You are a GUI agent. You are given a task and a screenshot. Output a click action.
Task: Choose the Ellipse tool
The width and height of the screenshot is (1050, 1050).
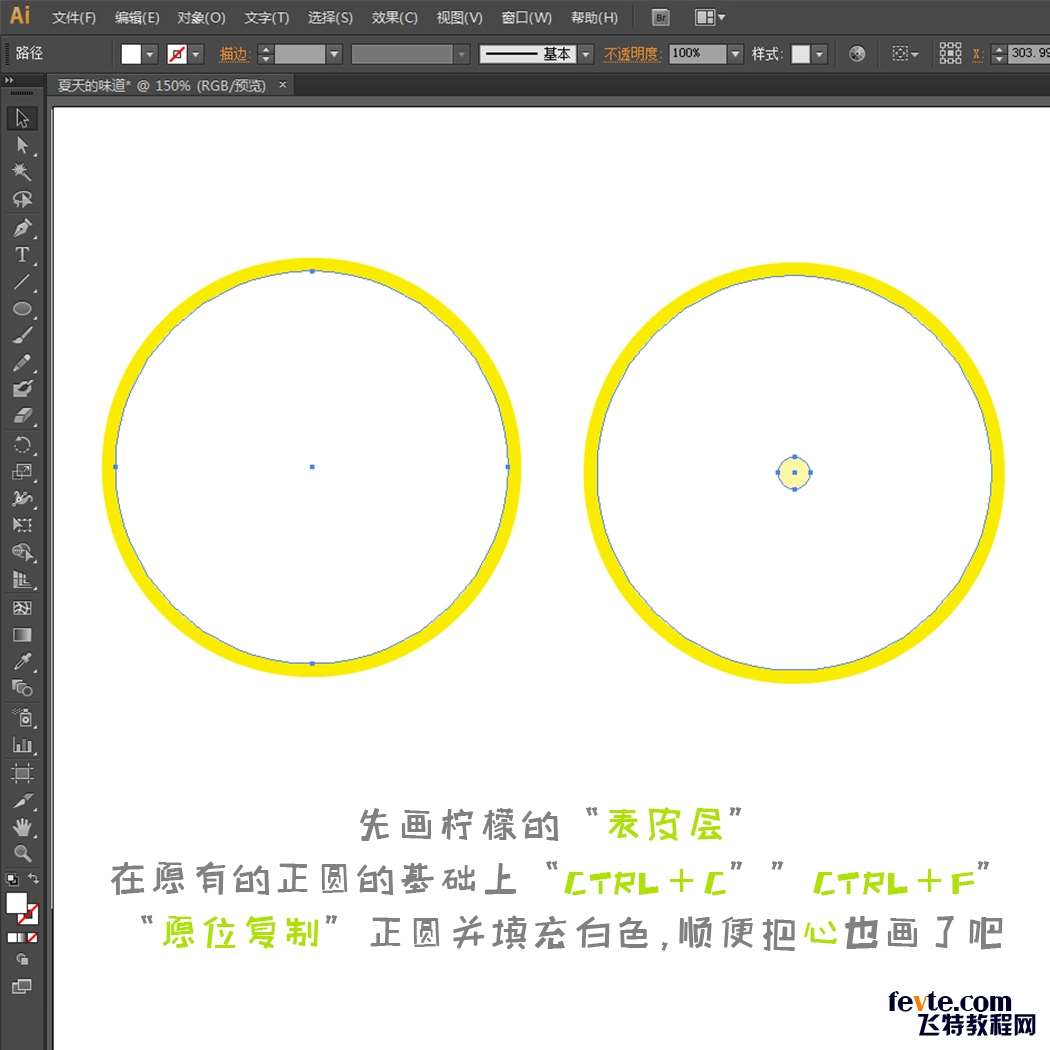point(22,309)
